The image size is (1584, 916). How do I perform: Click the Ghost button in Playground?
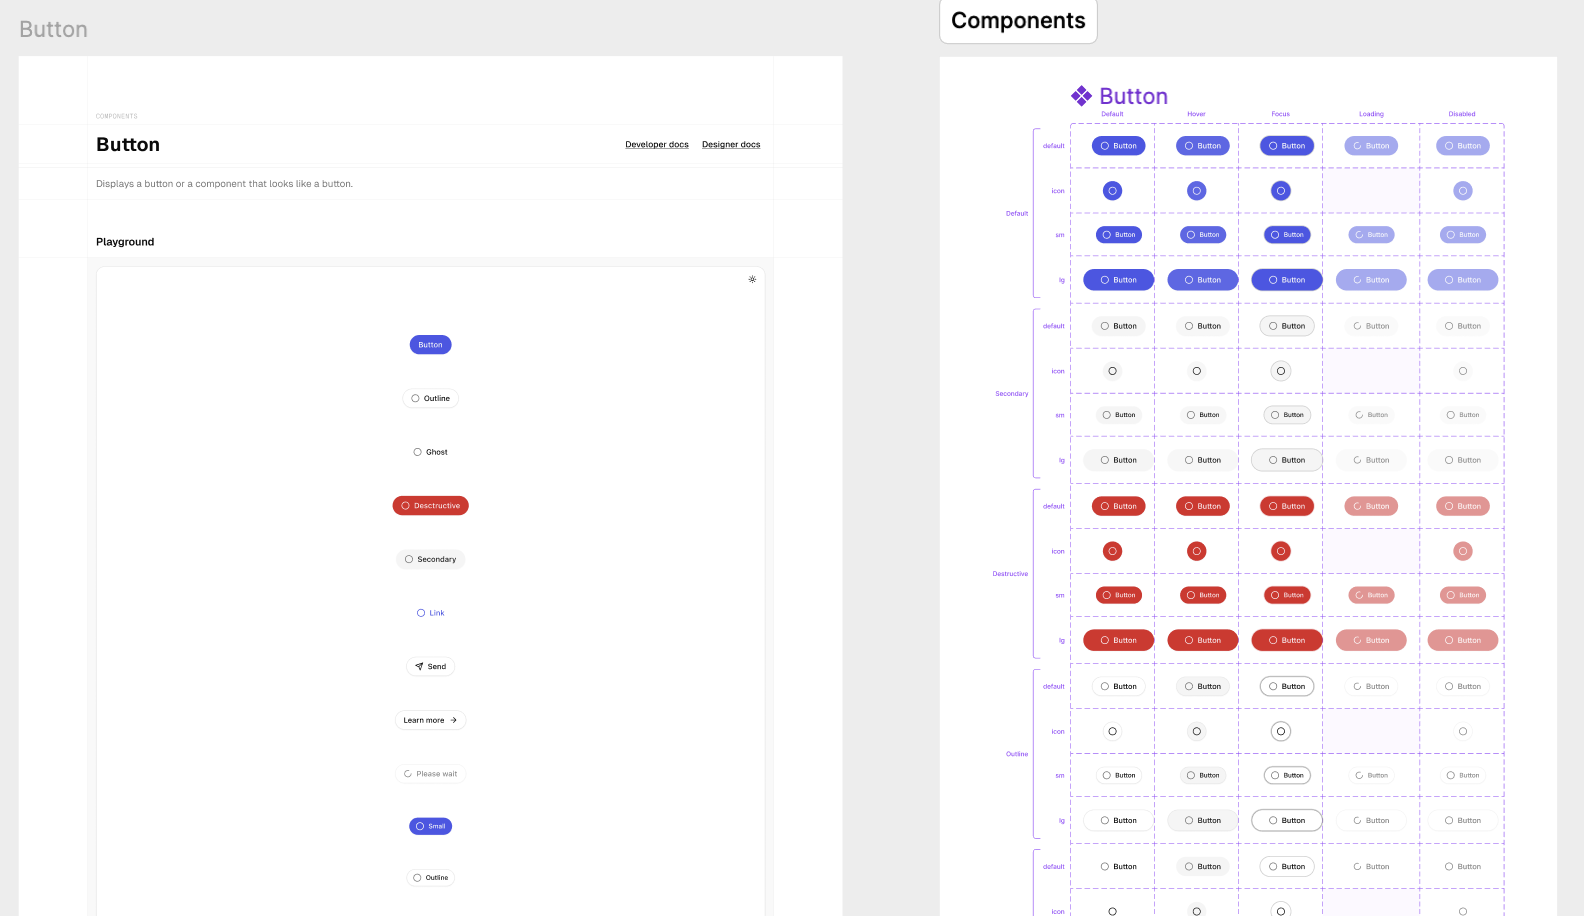(x=430, y=452)
